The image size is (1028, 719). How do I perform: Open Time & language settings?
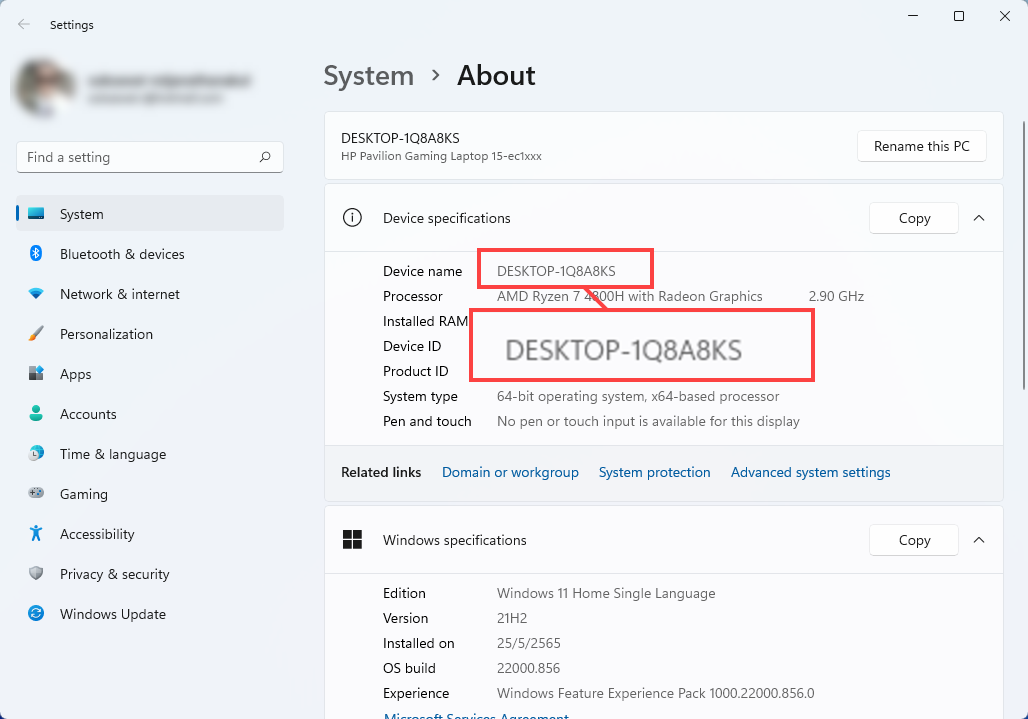click(x=150, y=454)
